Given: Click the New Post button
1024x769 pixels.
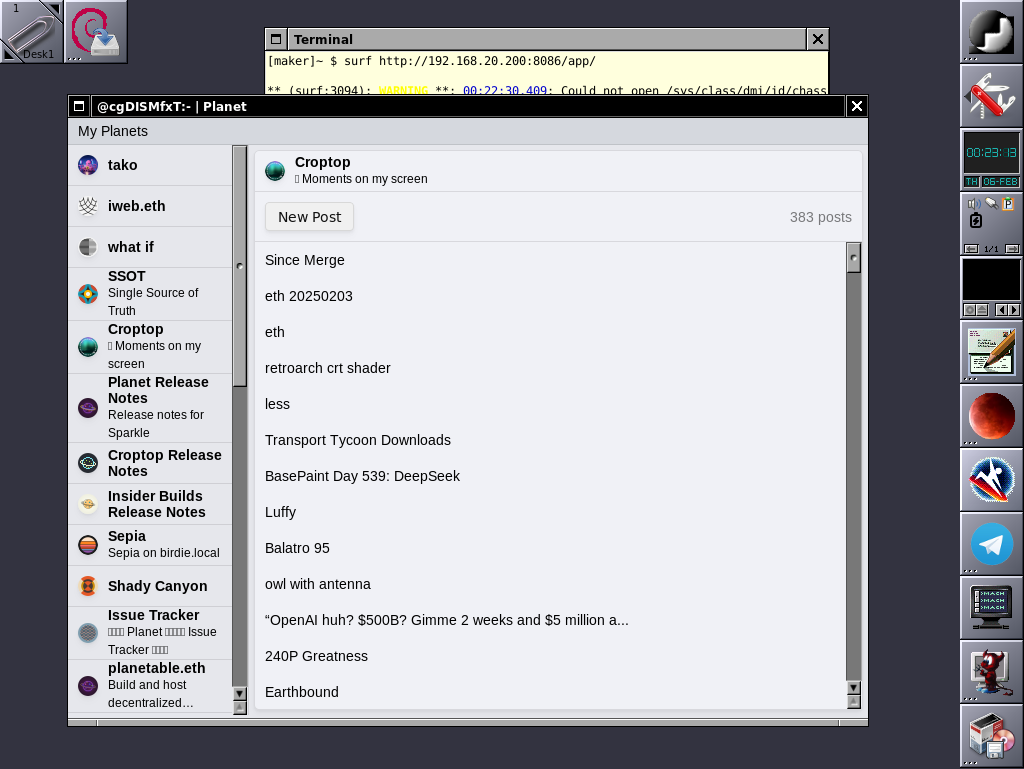Looking at the screenshot, I should (x=308, y=216).
